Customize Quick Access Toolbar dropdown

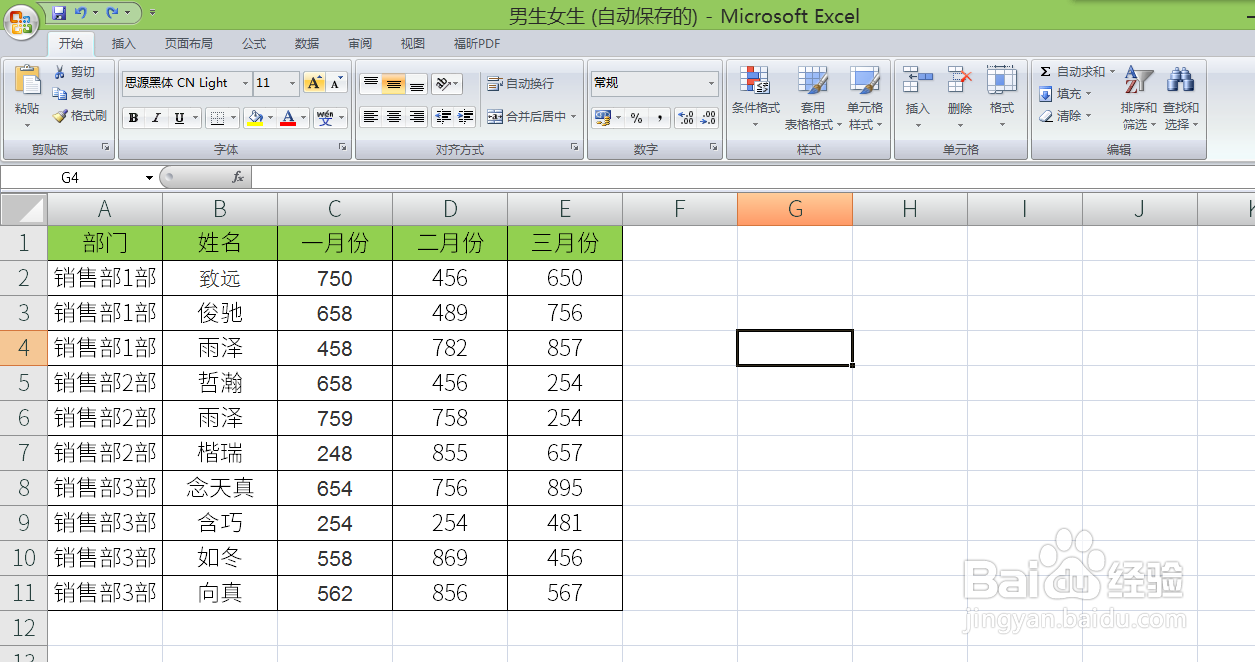(x=153, y=13)
